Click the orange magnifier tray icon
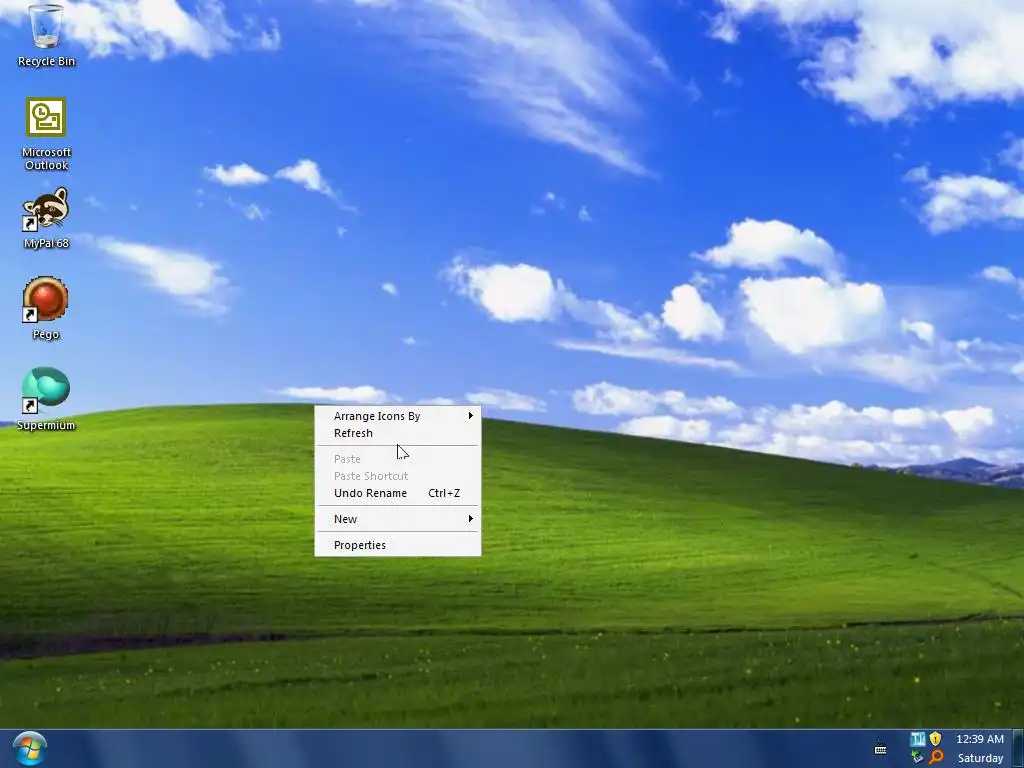This screenshot has height=768, width=1024. pos(936,758)
